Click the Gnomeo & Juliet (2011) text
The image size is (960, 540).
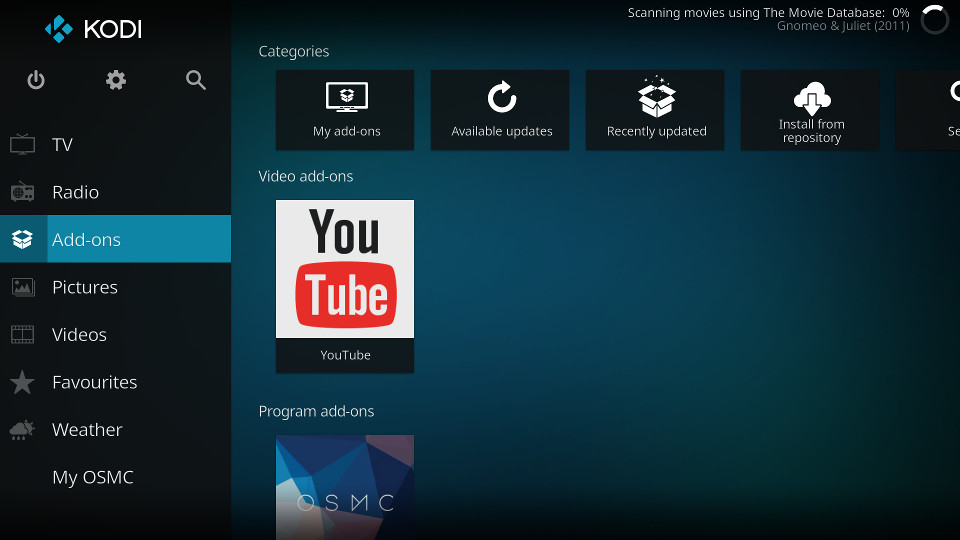[843, 26]
